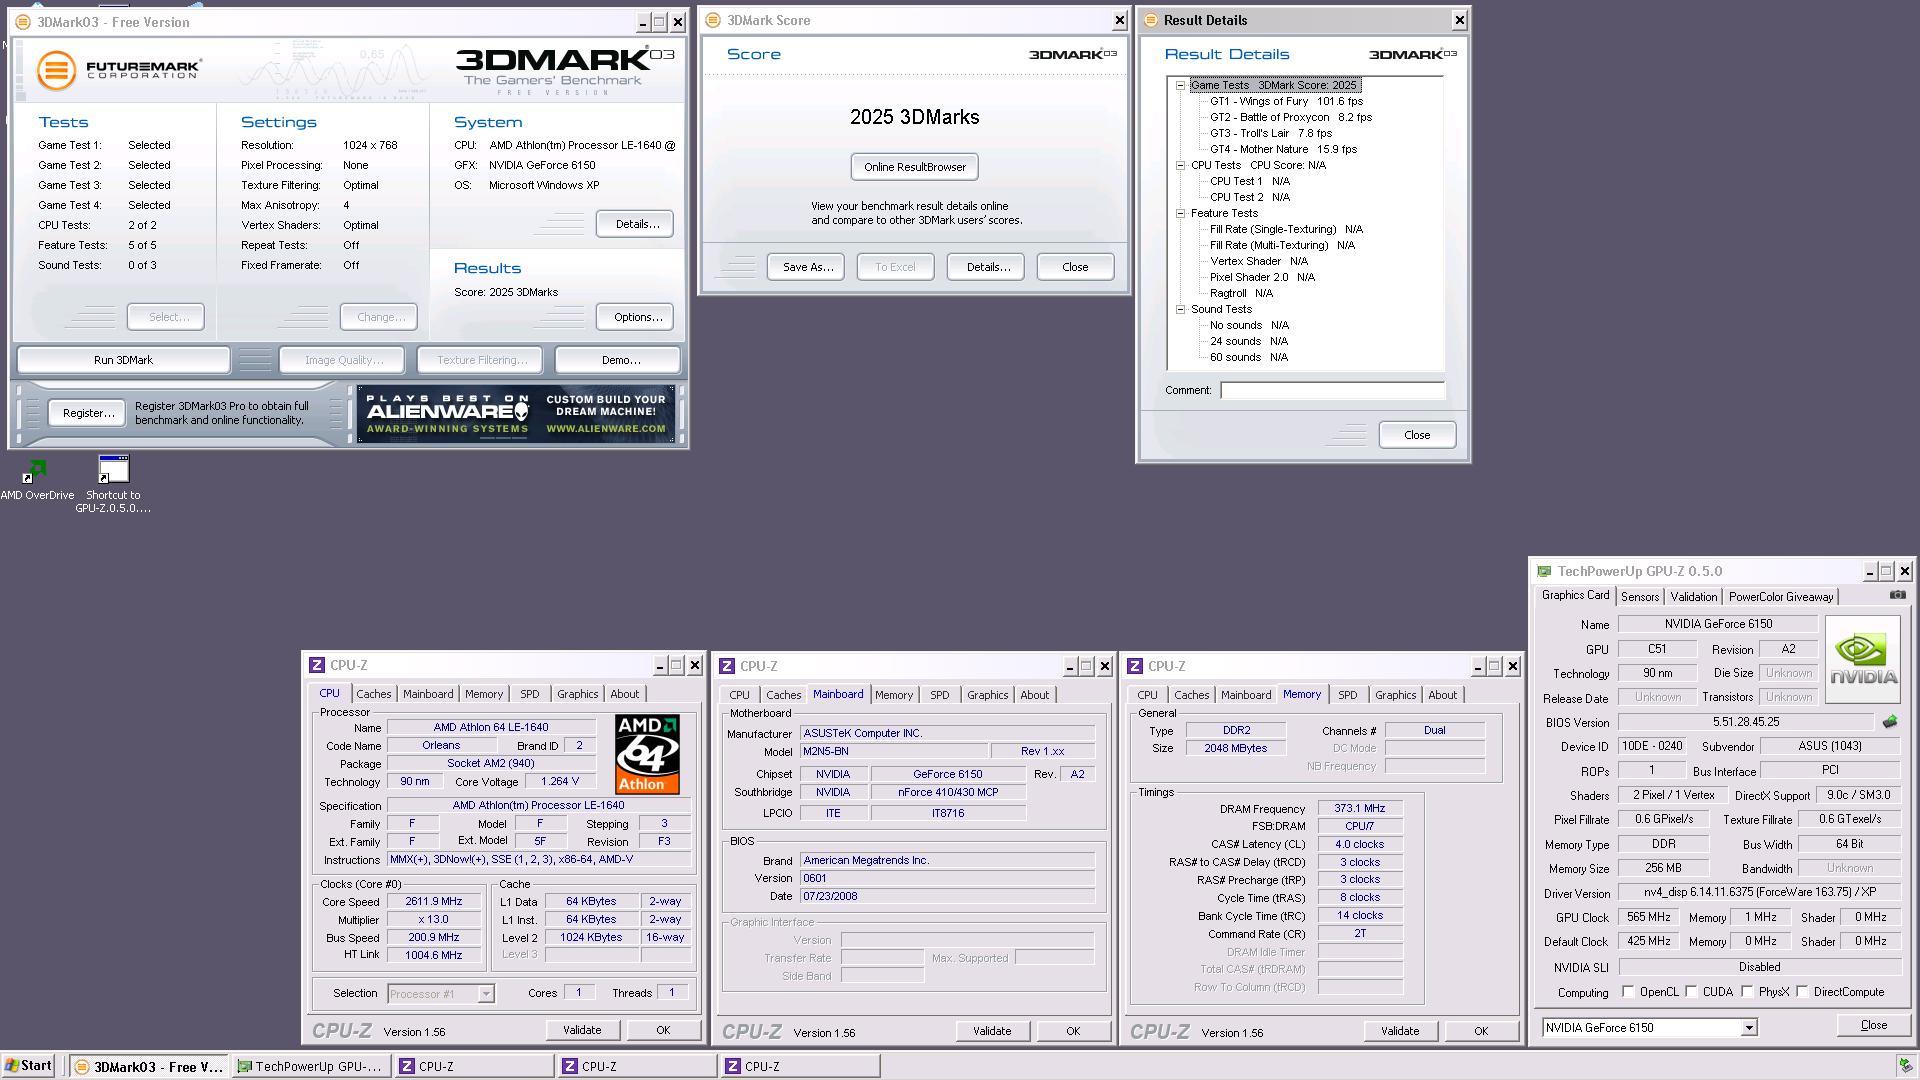Enable the DirectCompute checkbox in GPU-Z

click(x=1802, y=992)
